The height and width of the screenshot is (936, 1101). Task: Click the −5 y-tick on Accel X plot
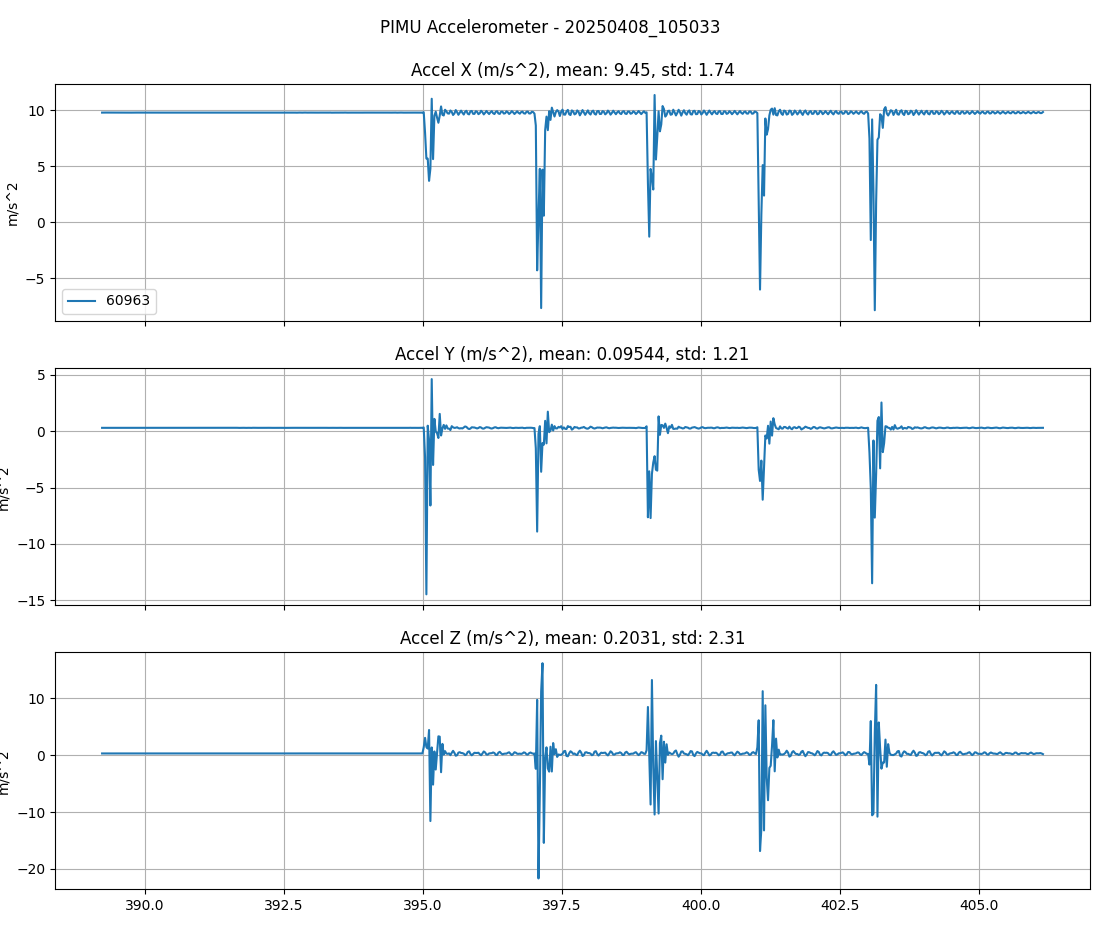point(36,279)
